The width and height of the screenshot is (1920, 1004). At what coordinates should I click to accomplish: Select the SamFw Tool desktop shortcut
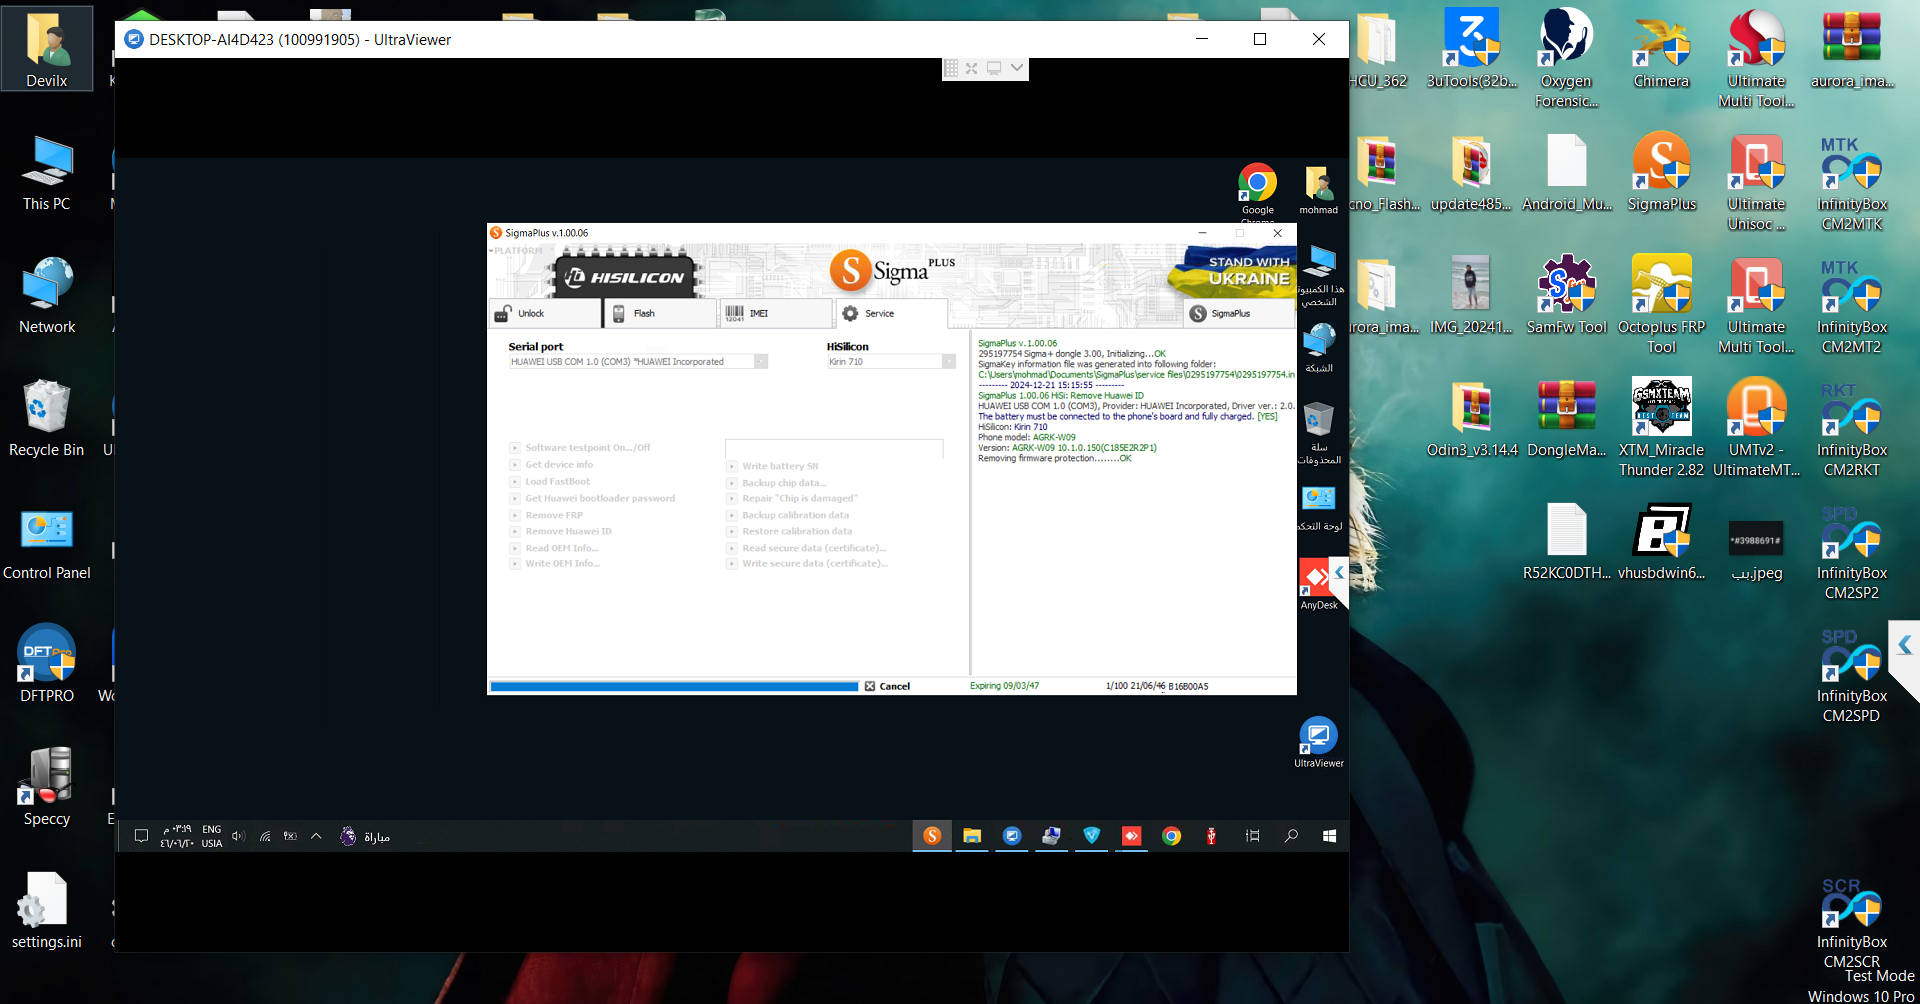[x=1566, y=295]
